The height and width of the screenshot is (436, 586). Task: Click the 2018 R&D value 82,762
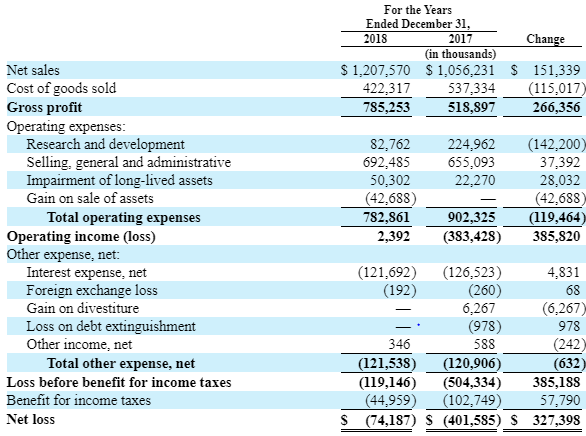pos(390,144)
